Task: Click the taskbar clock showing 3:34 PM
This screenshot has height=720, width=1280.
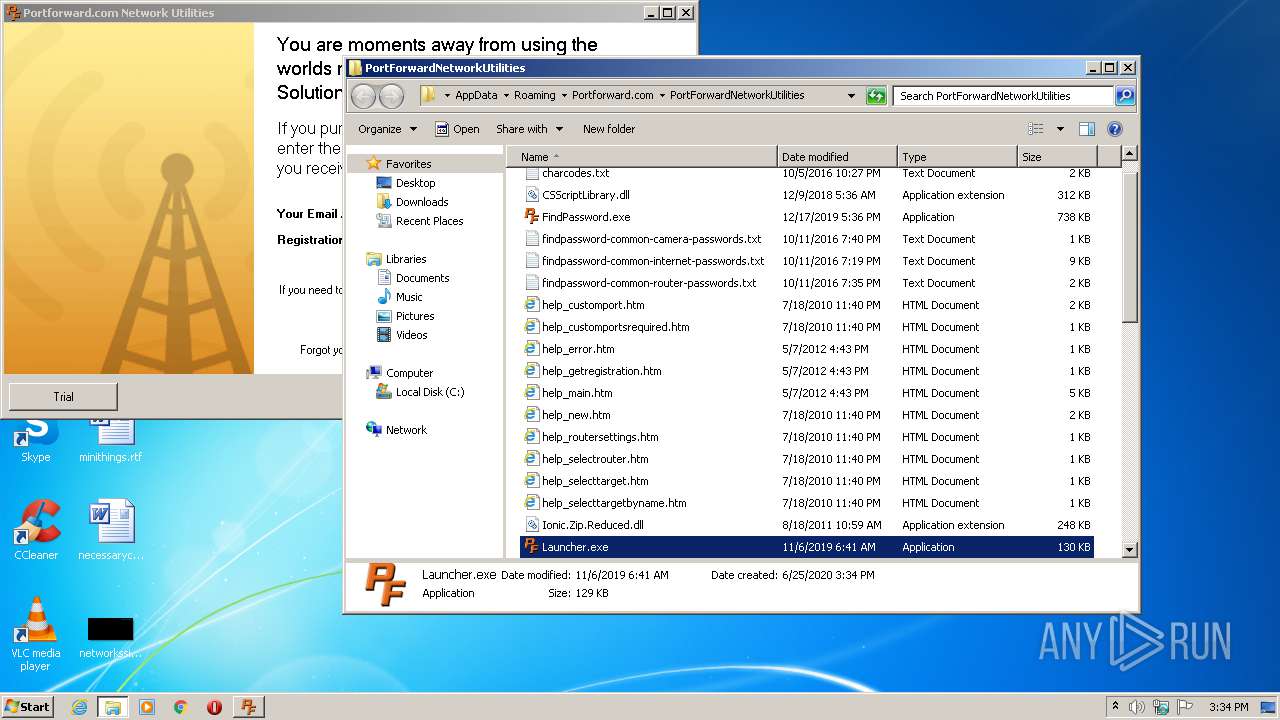Action: [1227, 707]
